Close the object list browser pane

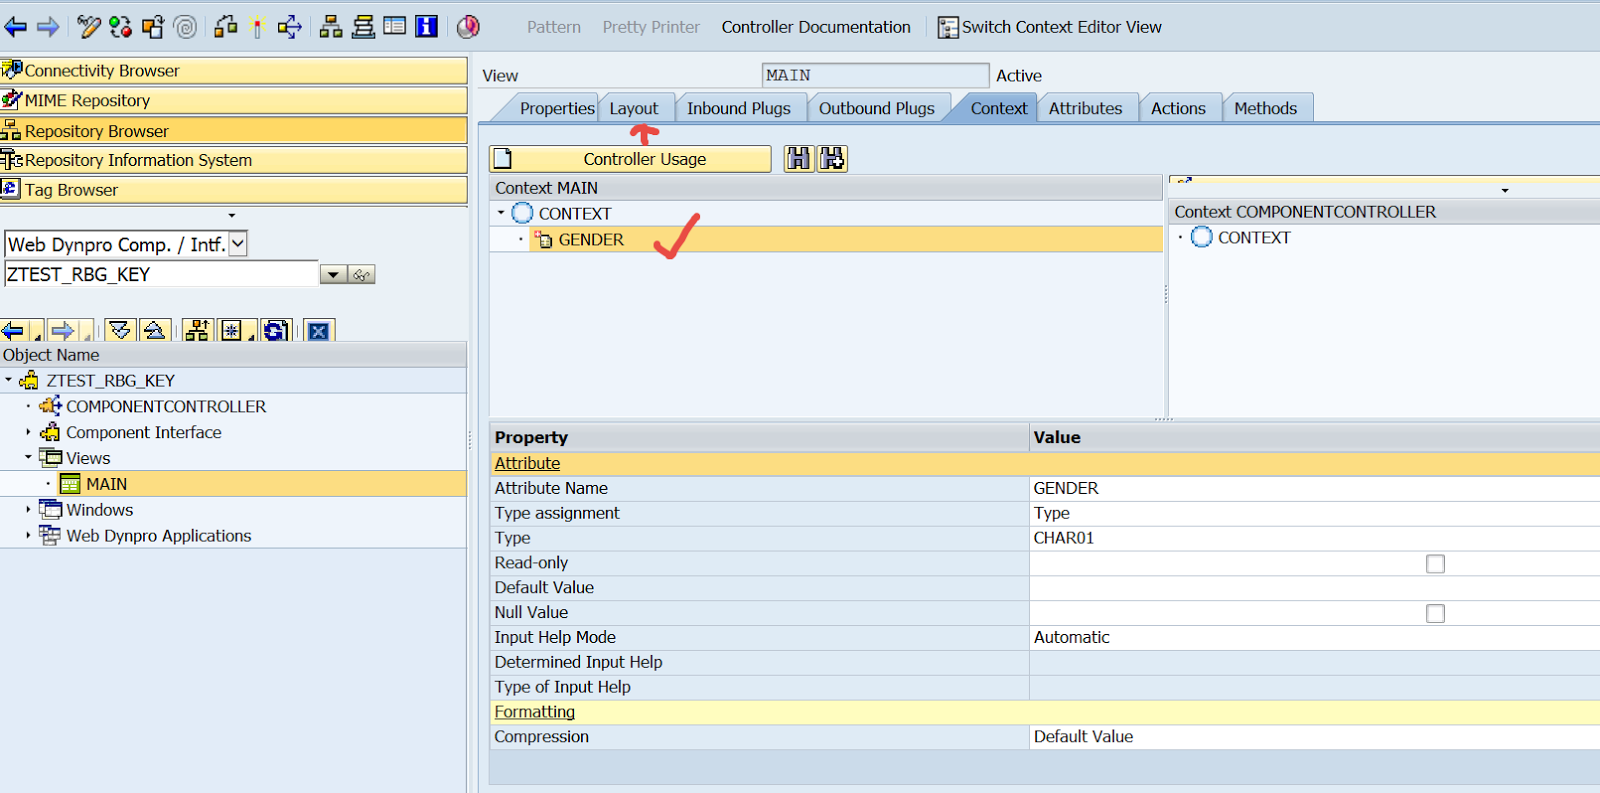(318, 331)
